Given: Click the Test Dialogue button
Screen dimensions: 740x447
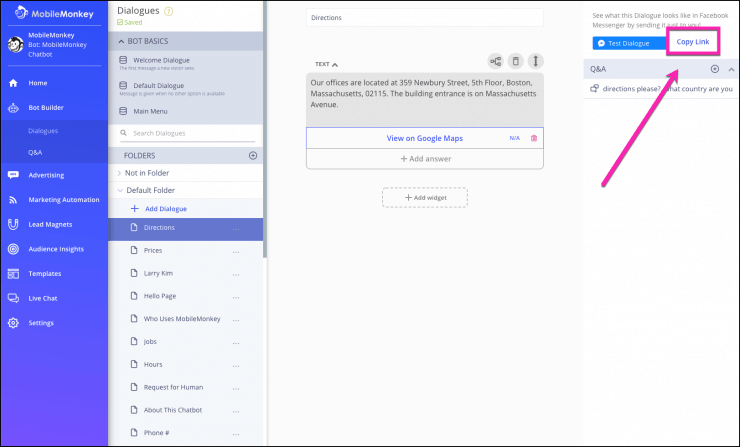Looking at the screenshot, I should pyautogui.click(x=630, y=43).
